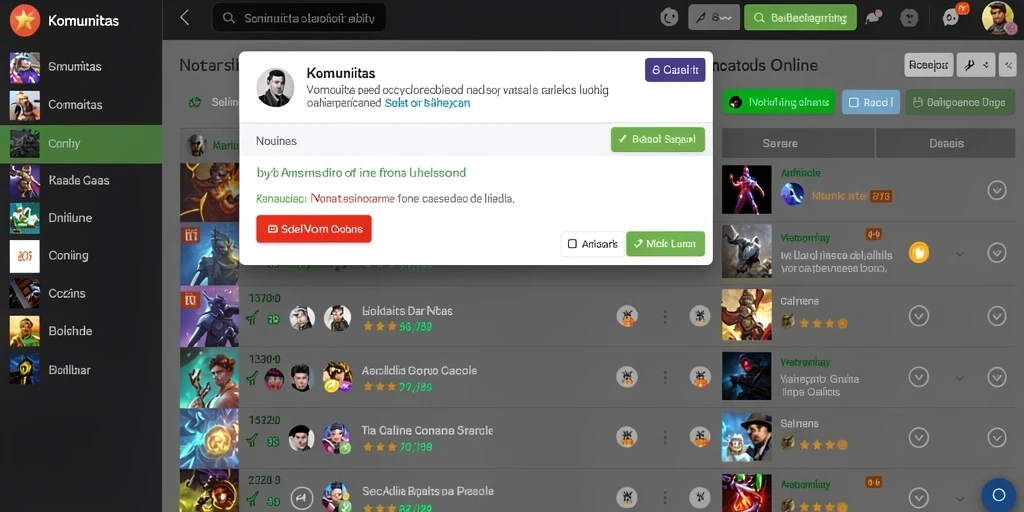Click the collapse double-arrow button near Rceepx
The height and width of the screenshot is (512, 1024).
(1008, 65)
